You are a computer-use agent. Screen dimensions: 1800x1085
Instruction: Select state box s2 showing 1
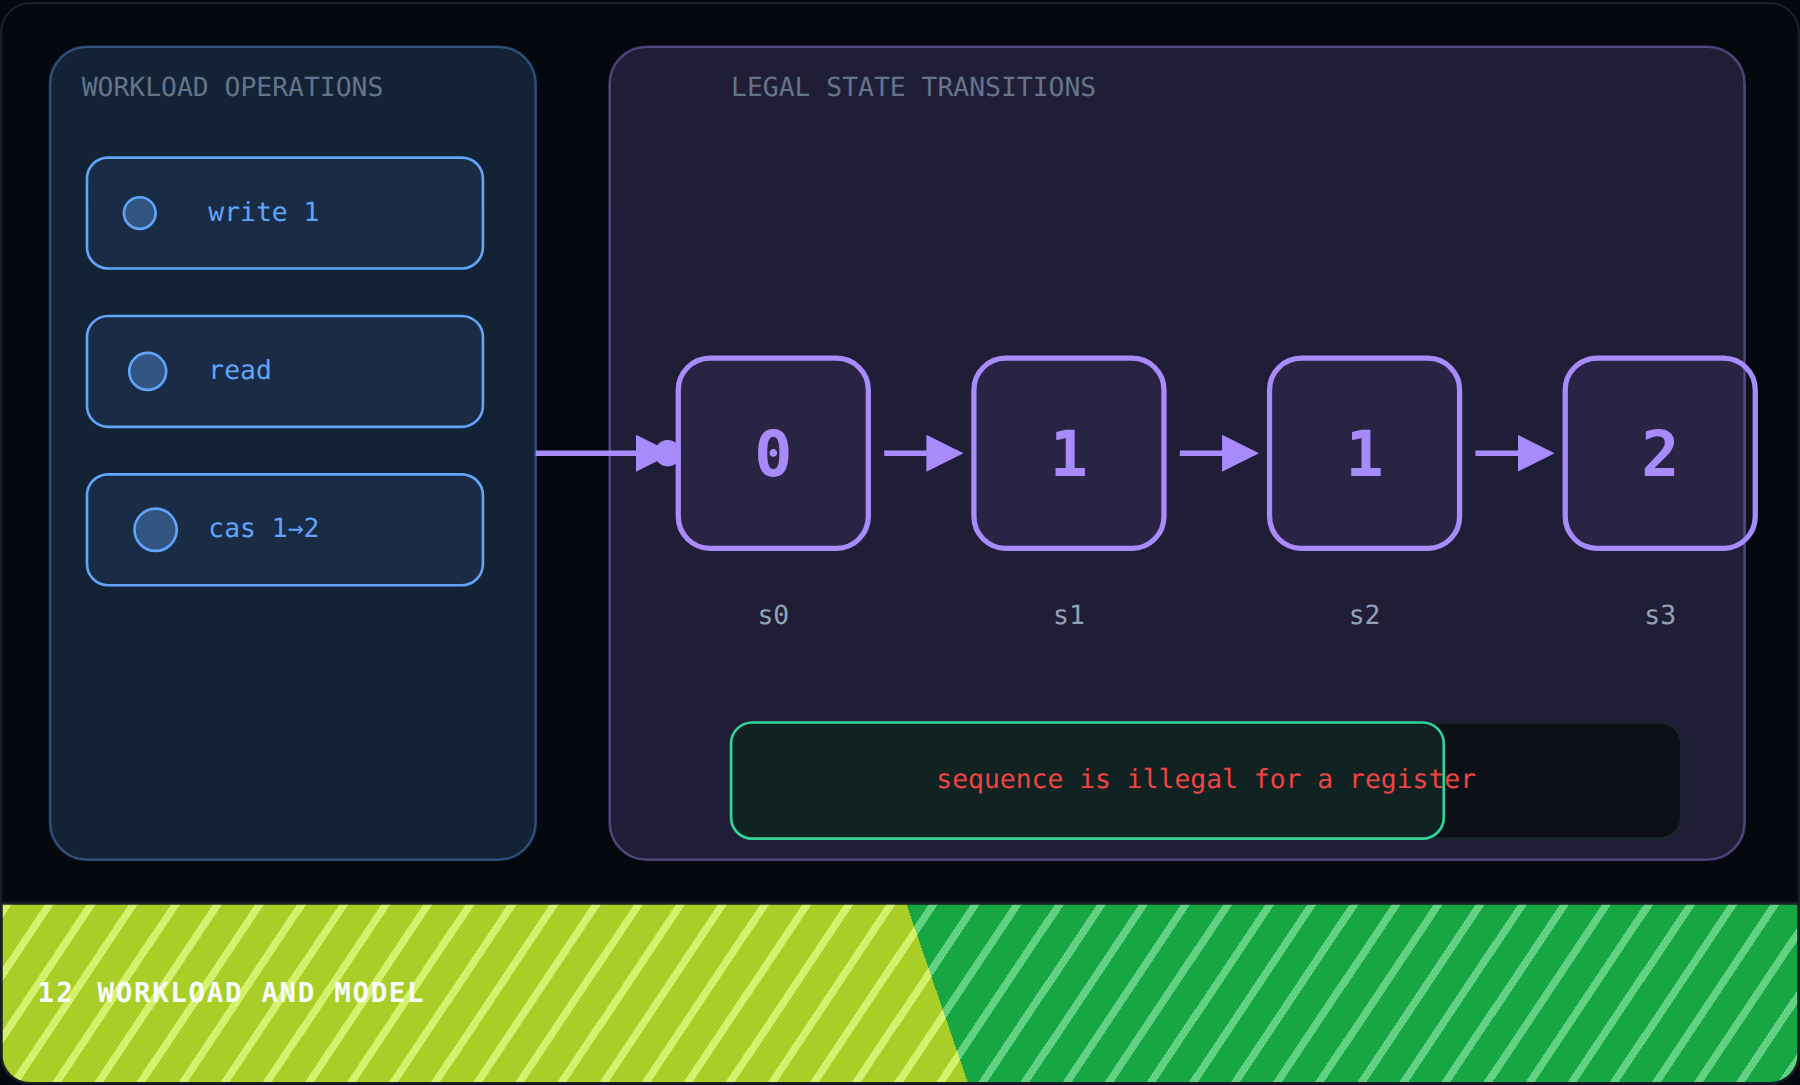tap(1365, 453)
